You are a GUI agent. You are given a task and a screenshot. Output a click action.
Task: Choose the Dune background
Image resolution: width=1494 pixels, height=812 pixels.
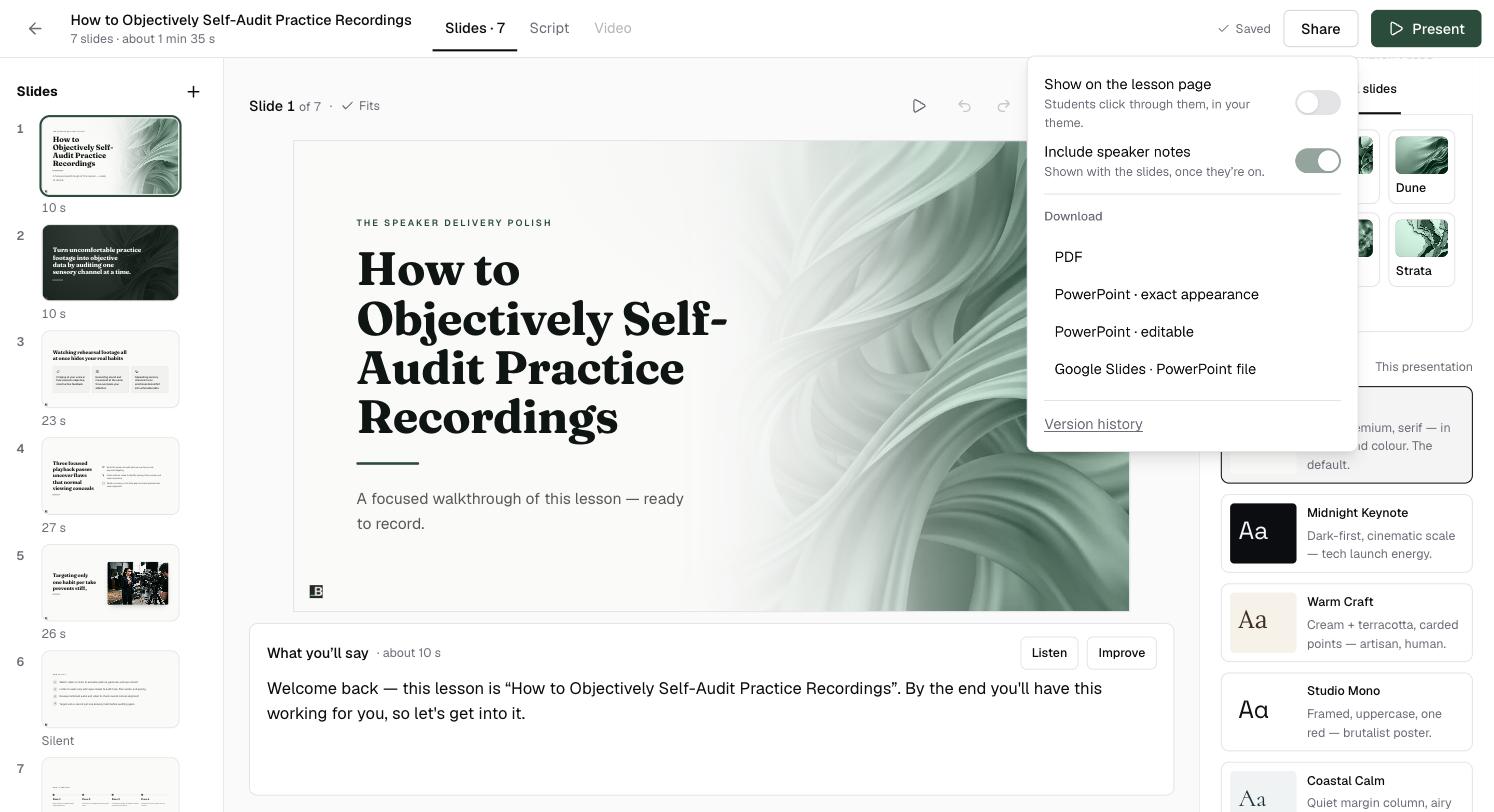tap(1421, 167)
